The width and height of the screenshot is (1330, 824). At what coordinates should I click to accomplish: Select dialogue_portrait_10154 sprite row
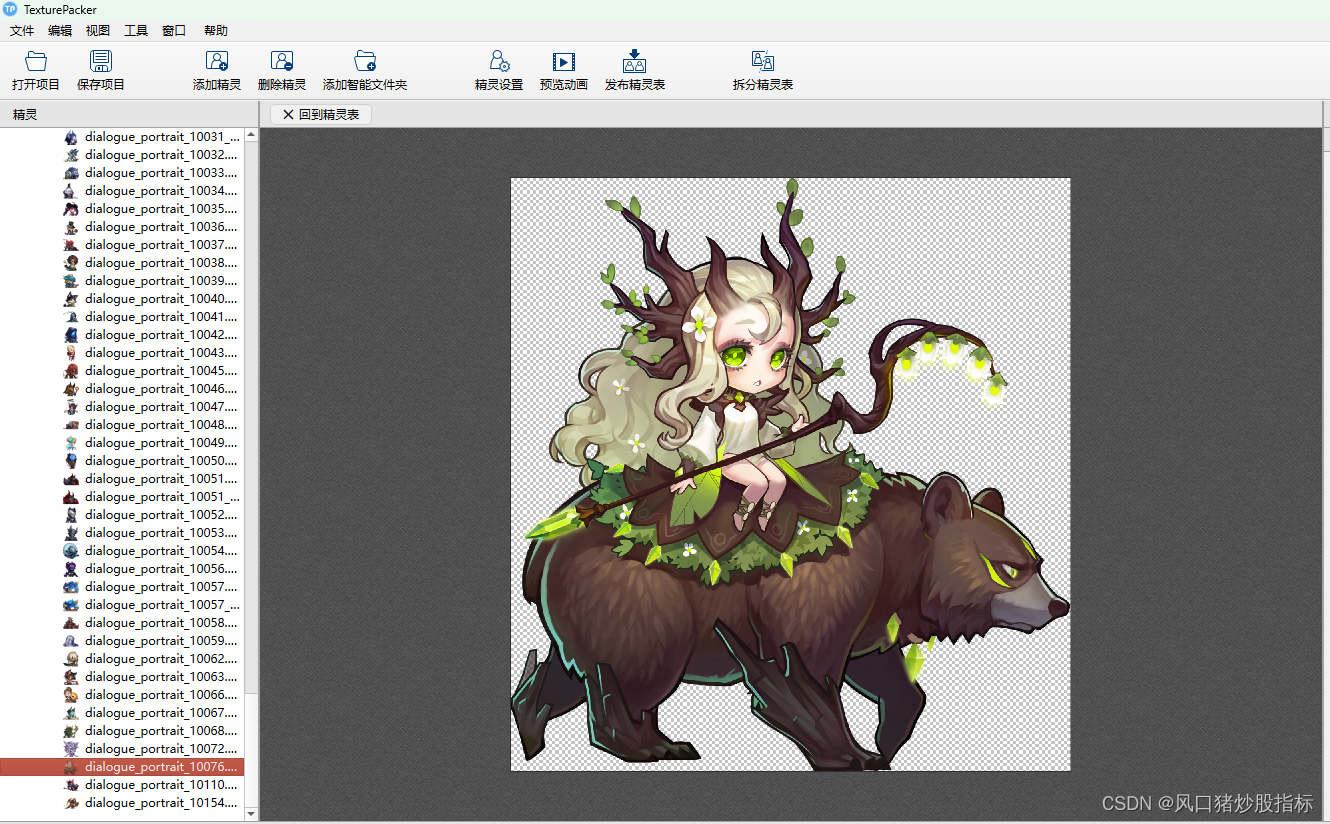point(122,803)
